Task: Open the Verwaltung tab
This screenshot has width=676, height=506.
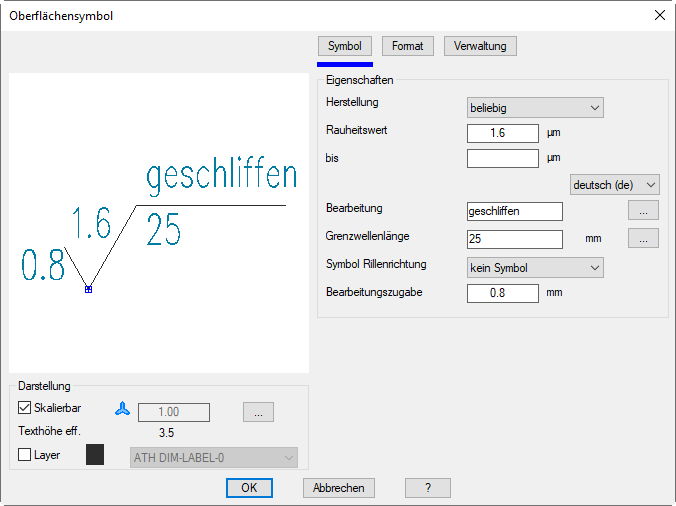Action: coord(480,46)
